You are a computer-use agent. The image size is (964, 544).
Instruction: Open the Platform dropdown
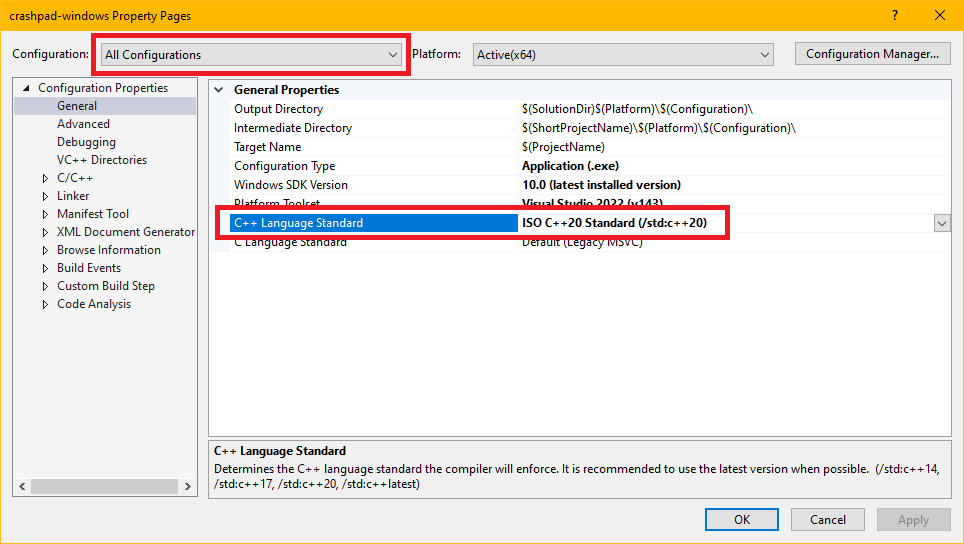click(x=623, y=55)
